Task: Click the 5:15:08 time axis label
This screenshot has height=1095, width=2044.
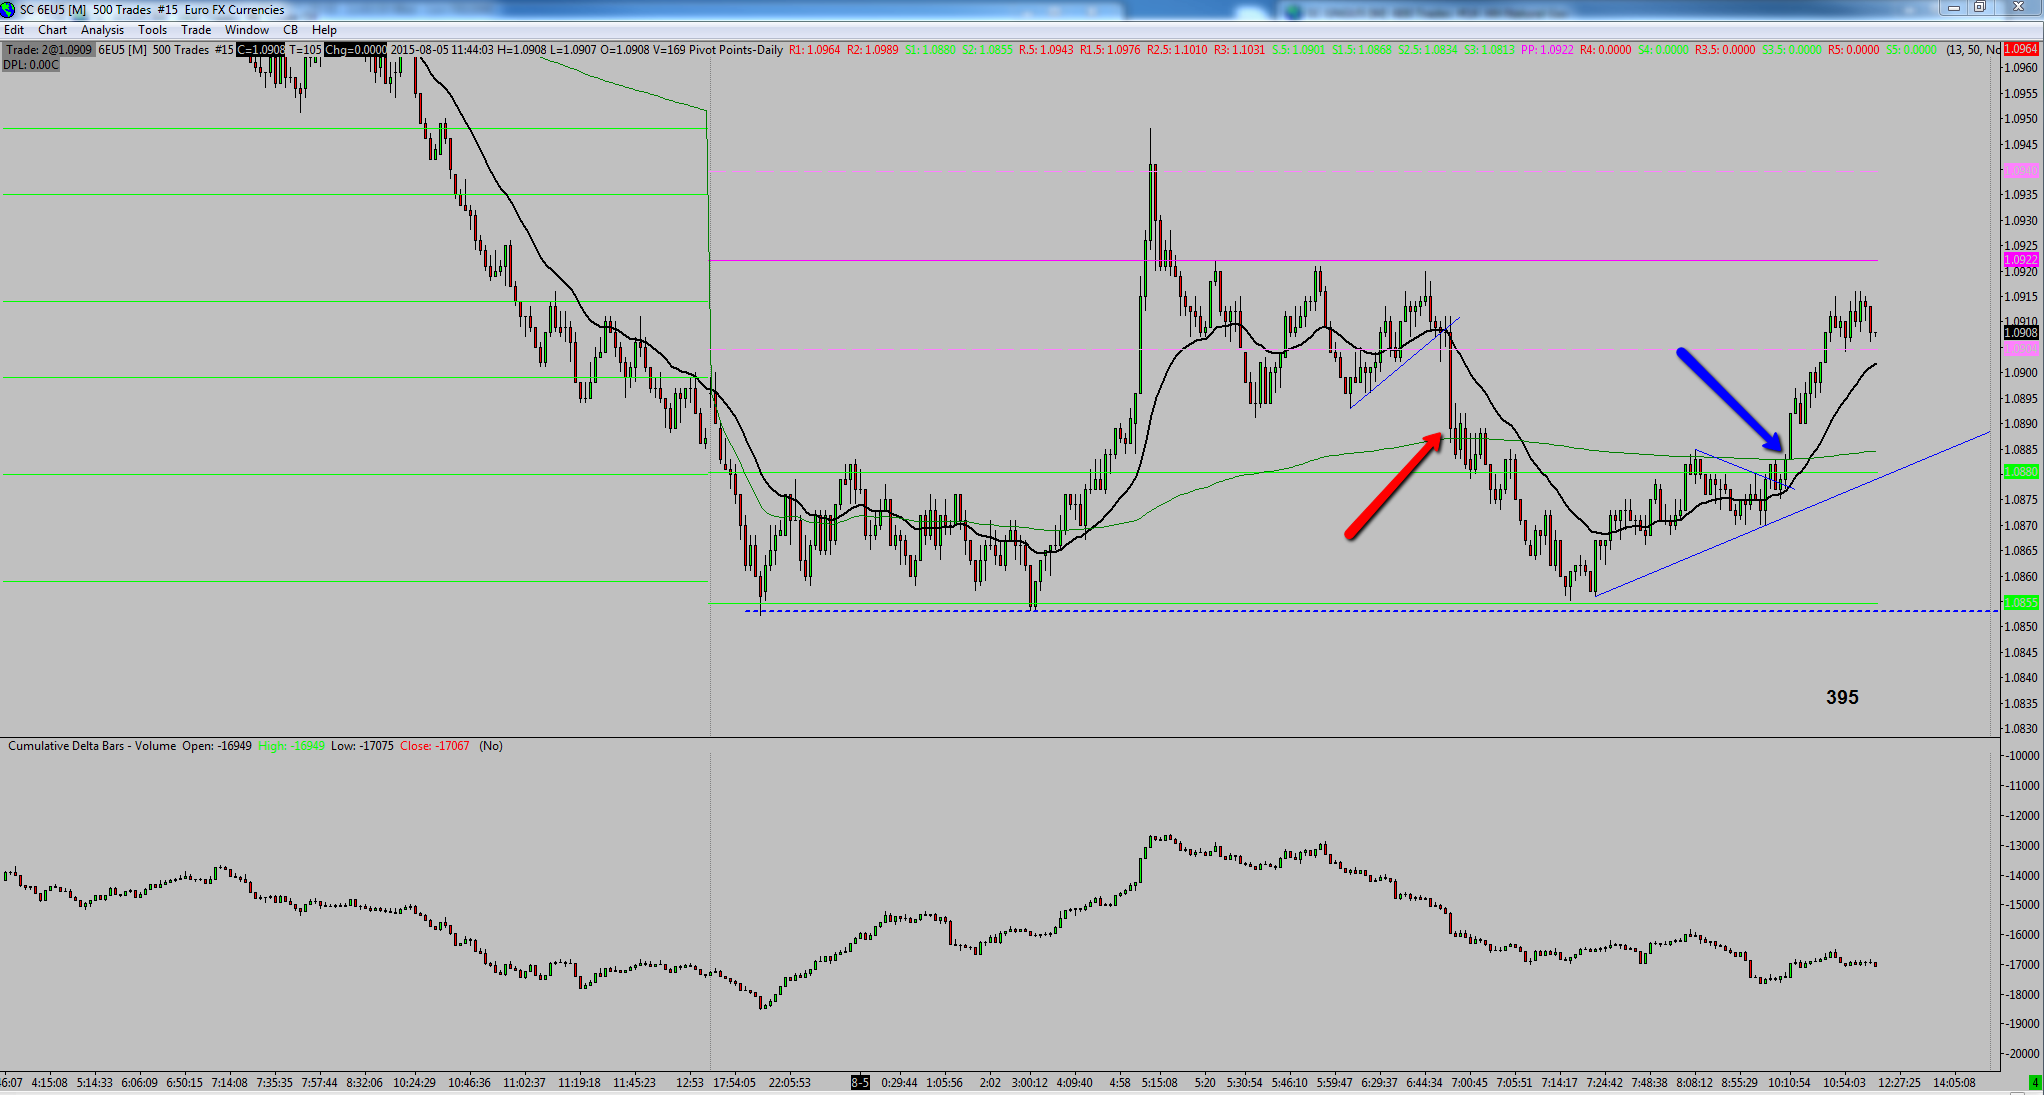Action: pos(1159,1082)
